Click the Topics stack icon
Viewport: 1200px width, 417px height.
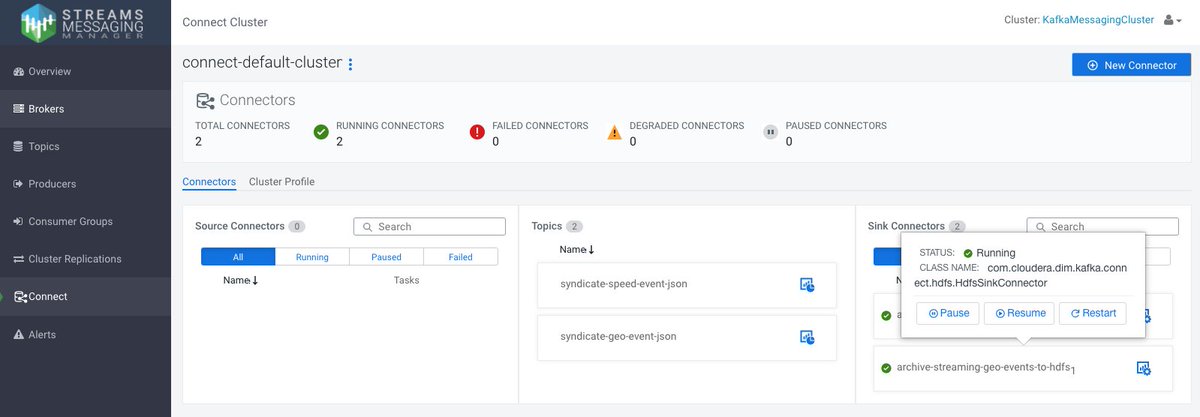pyautogui.click(x=19, y=147)
